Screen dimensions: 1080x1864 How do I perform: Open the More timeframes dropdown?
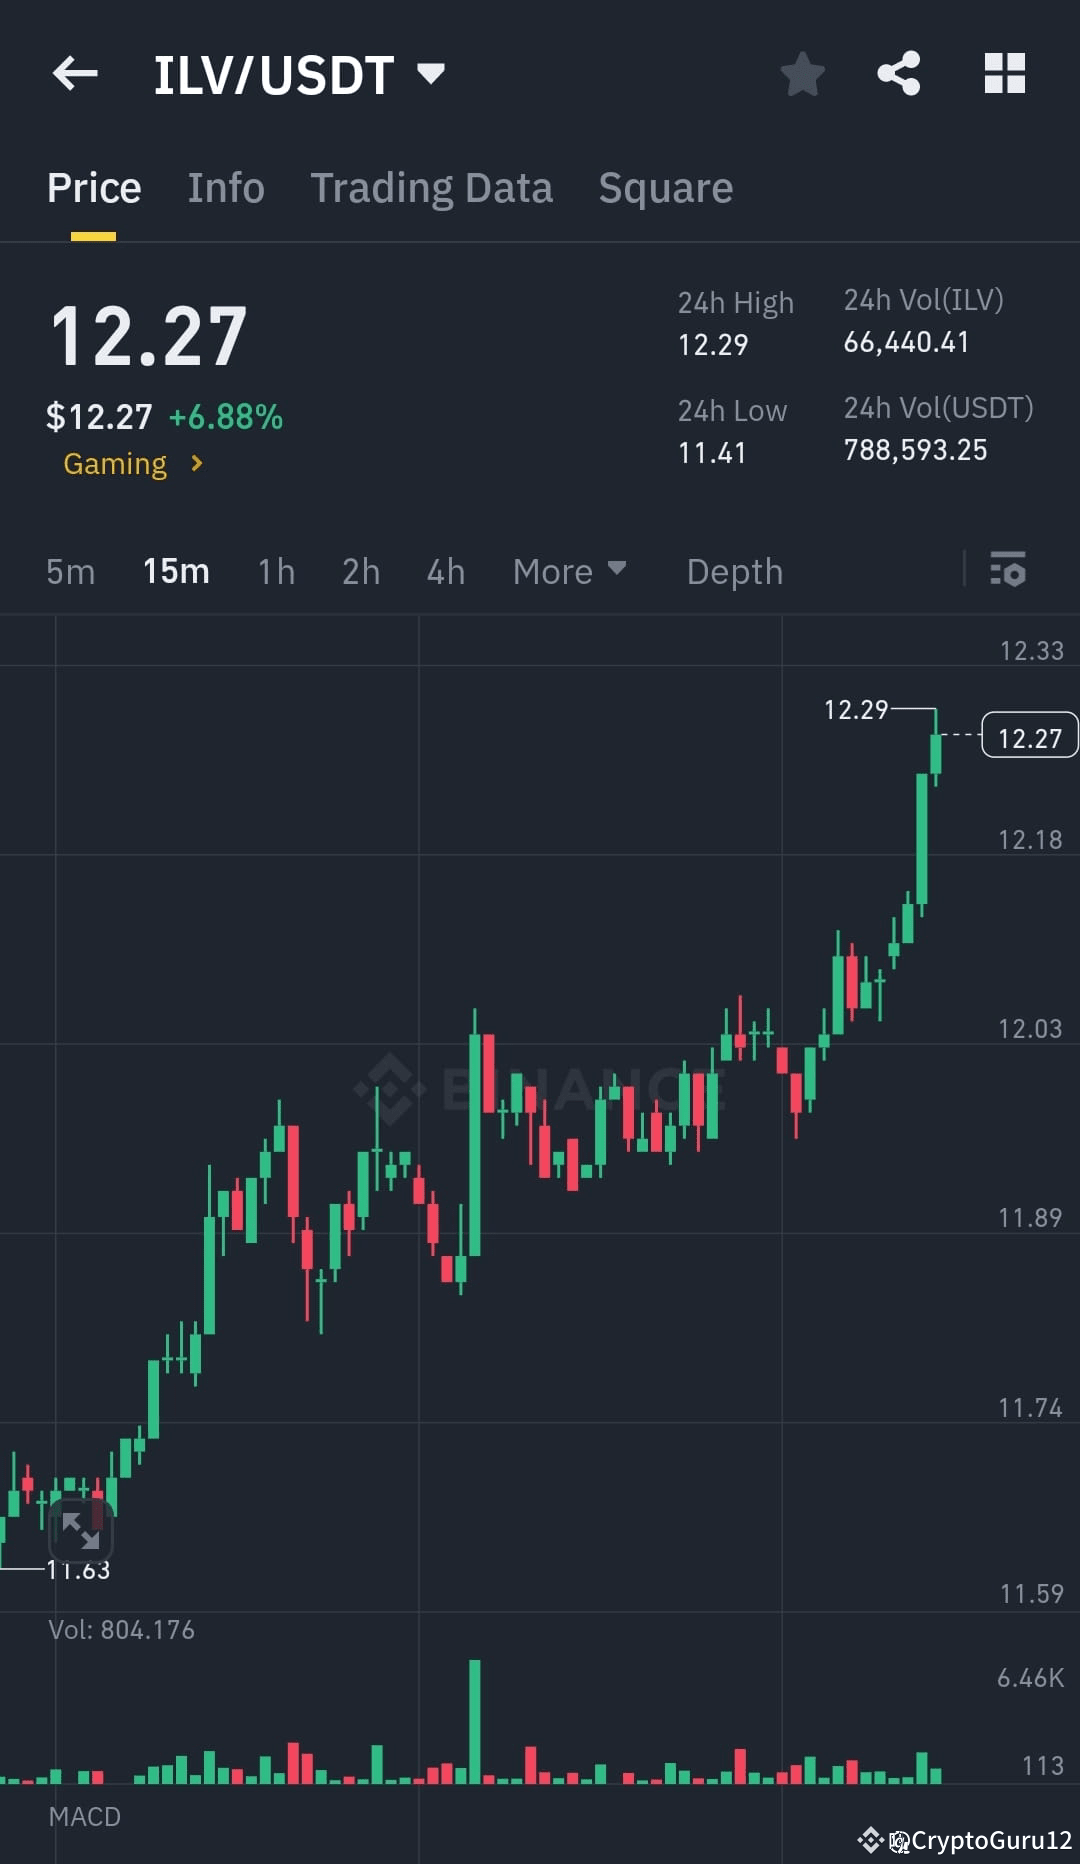pos(568,571)
